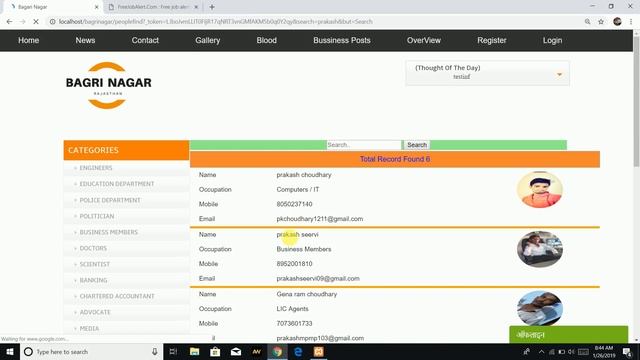Image resolution: width=640 pixels, height=360 pixels.
Task: Close the FreeJobAlert tab
Action: (x=196, y=7)
